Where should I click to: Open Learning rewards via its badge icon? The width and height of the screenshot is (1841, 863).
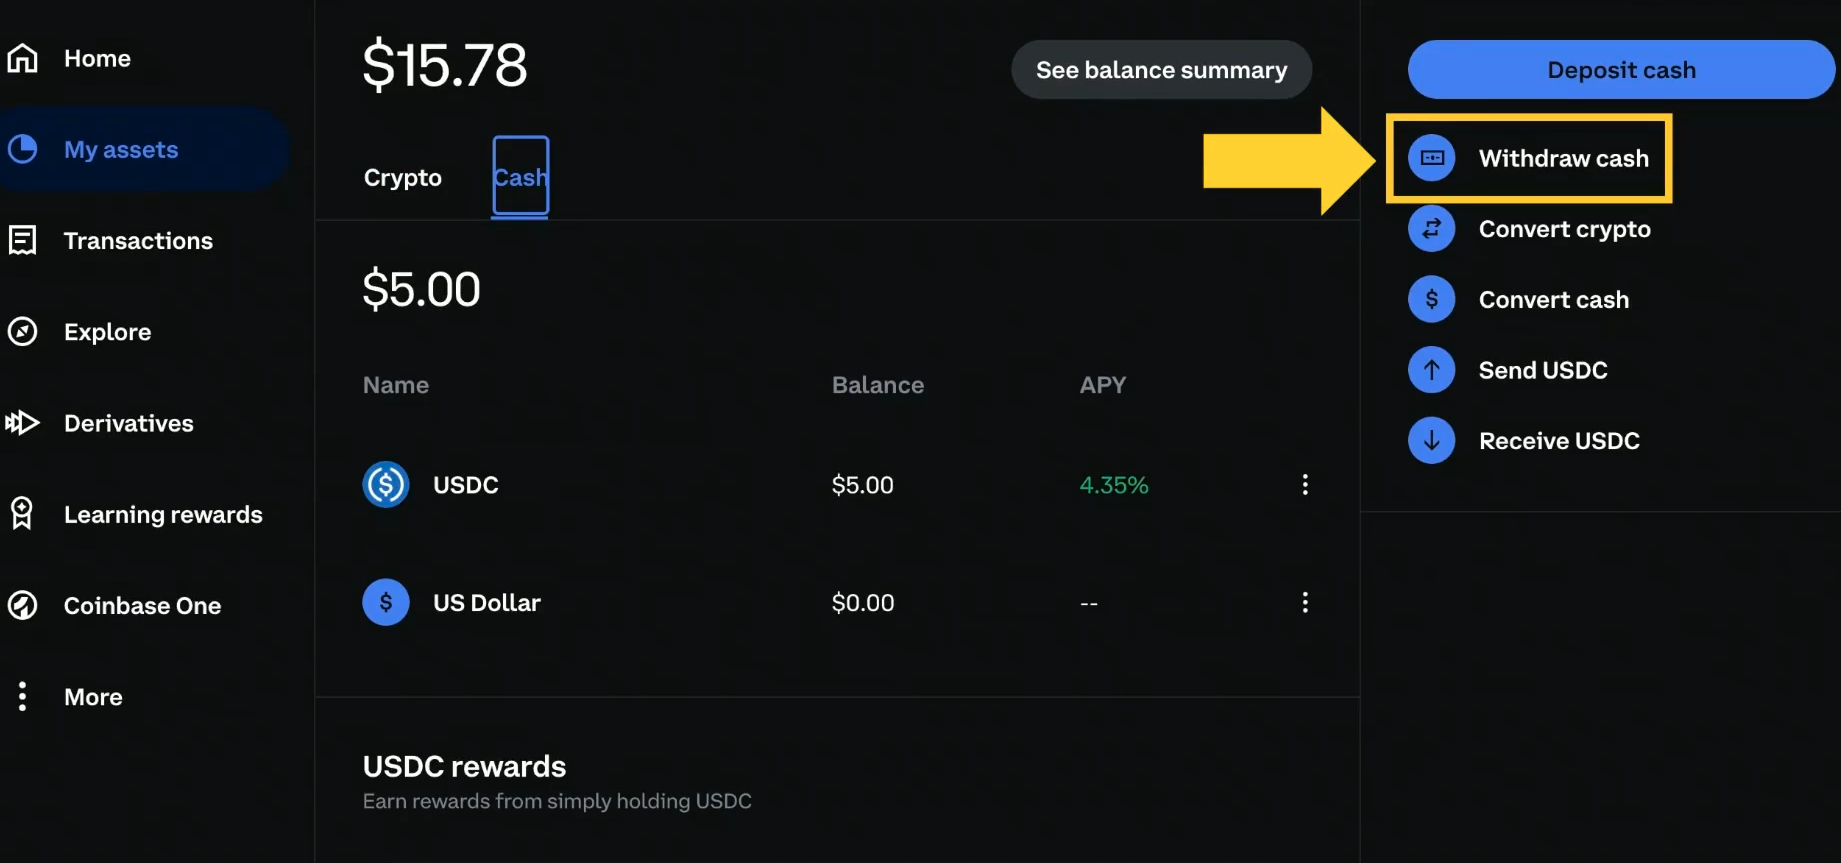22,513
